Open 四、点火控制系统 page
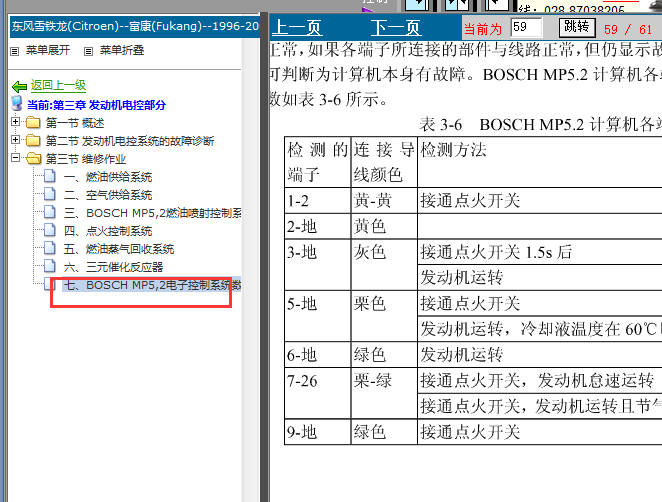Viewport: 662px width, 502px height. coord(108,231)
